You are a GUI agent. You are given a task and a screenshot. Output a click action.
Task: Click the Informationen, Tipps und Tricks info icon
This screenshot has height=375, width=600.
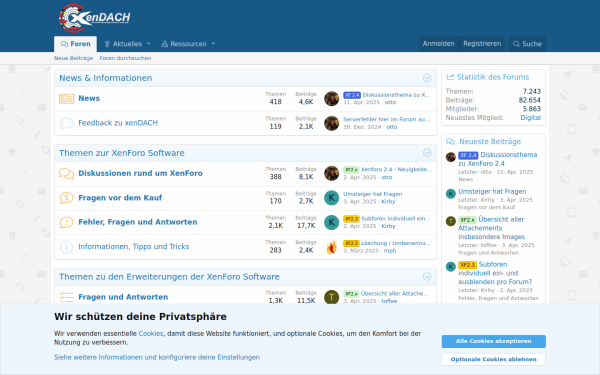coord(66,247)
